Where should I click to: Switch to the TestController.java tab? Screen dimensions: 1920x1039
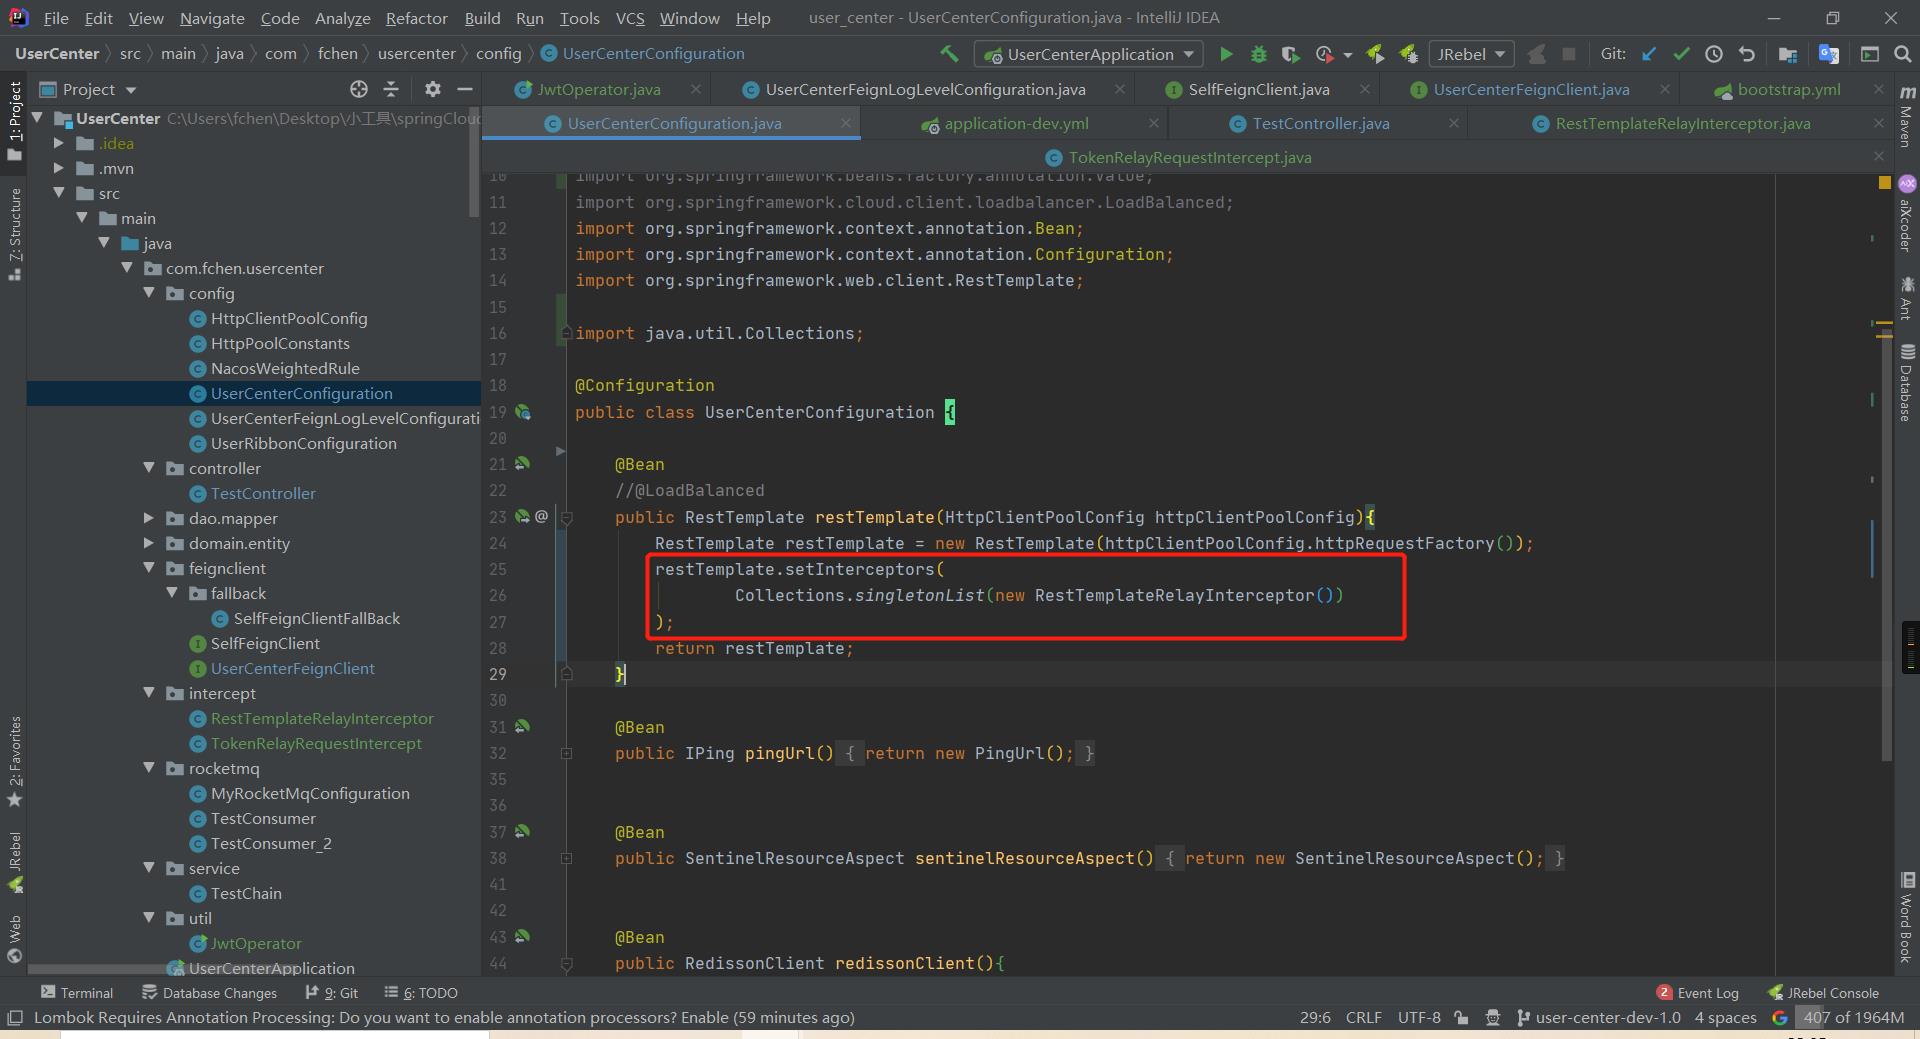(1320, 123)
